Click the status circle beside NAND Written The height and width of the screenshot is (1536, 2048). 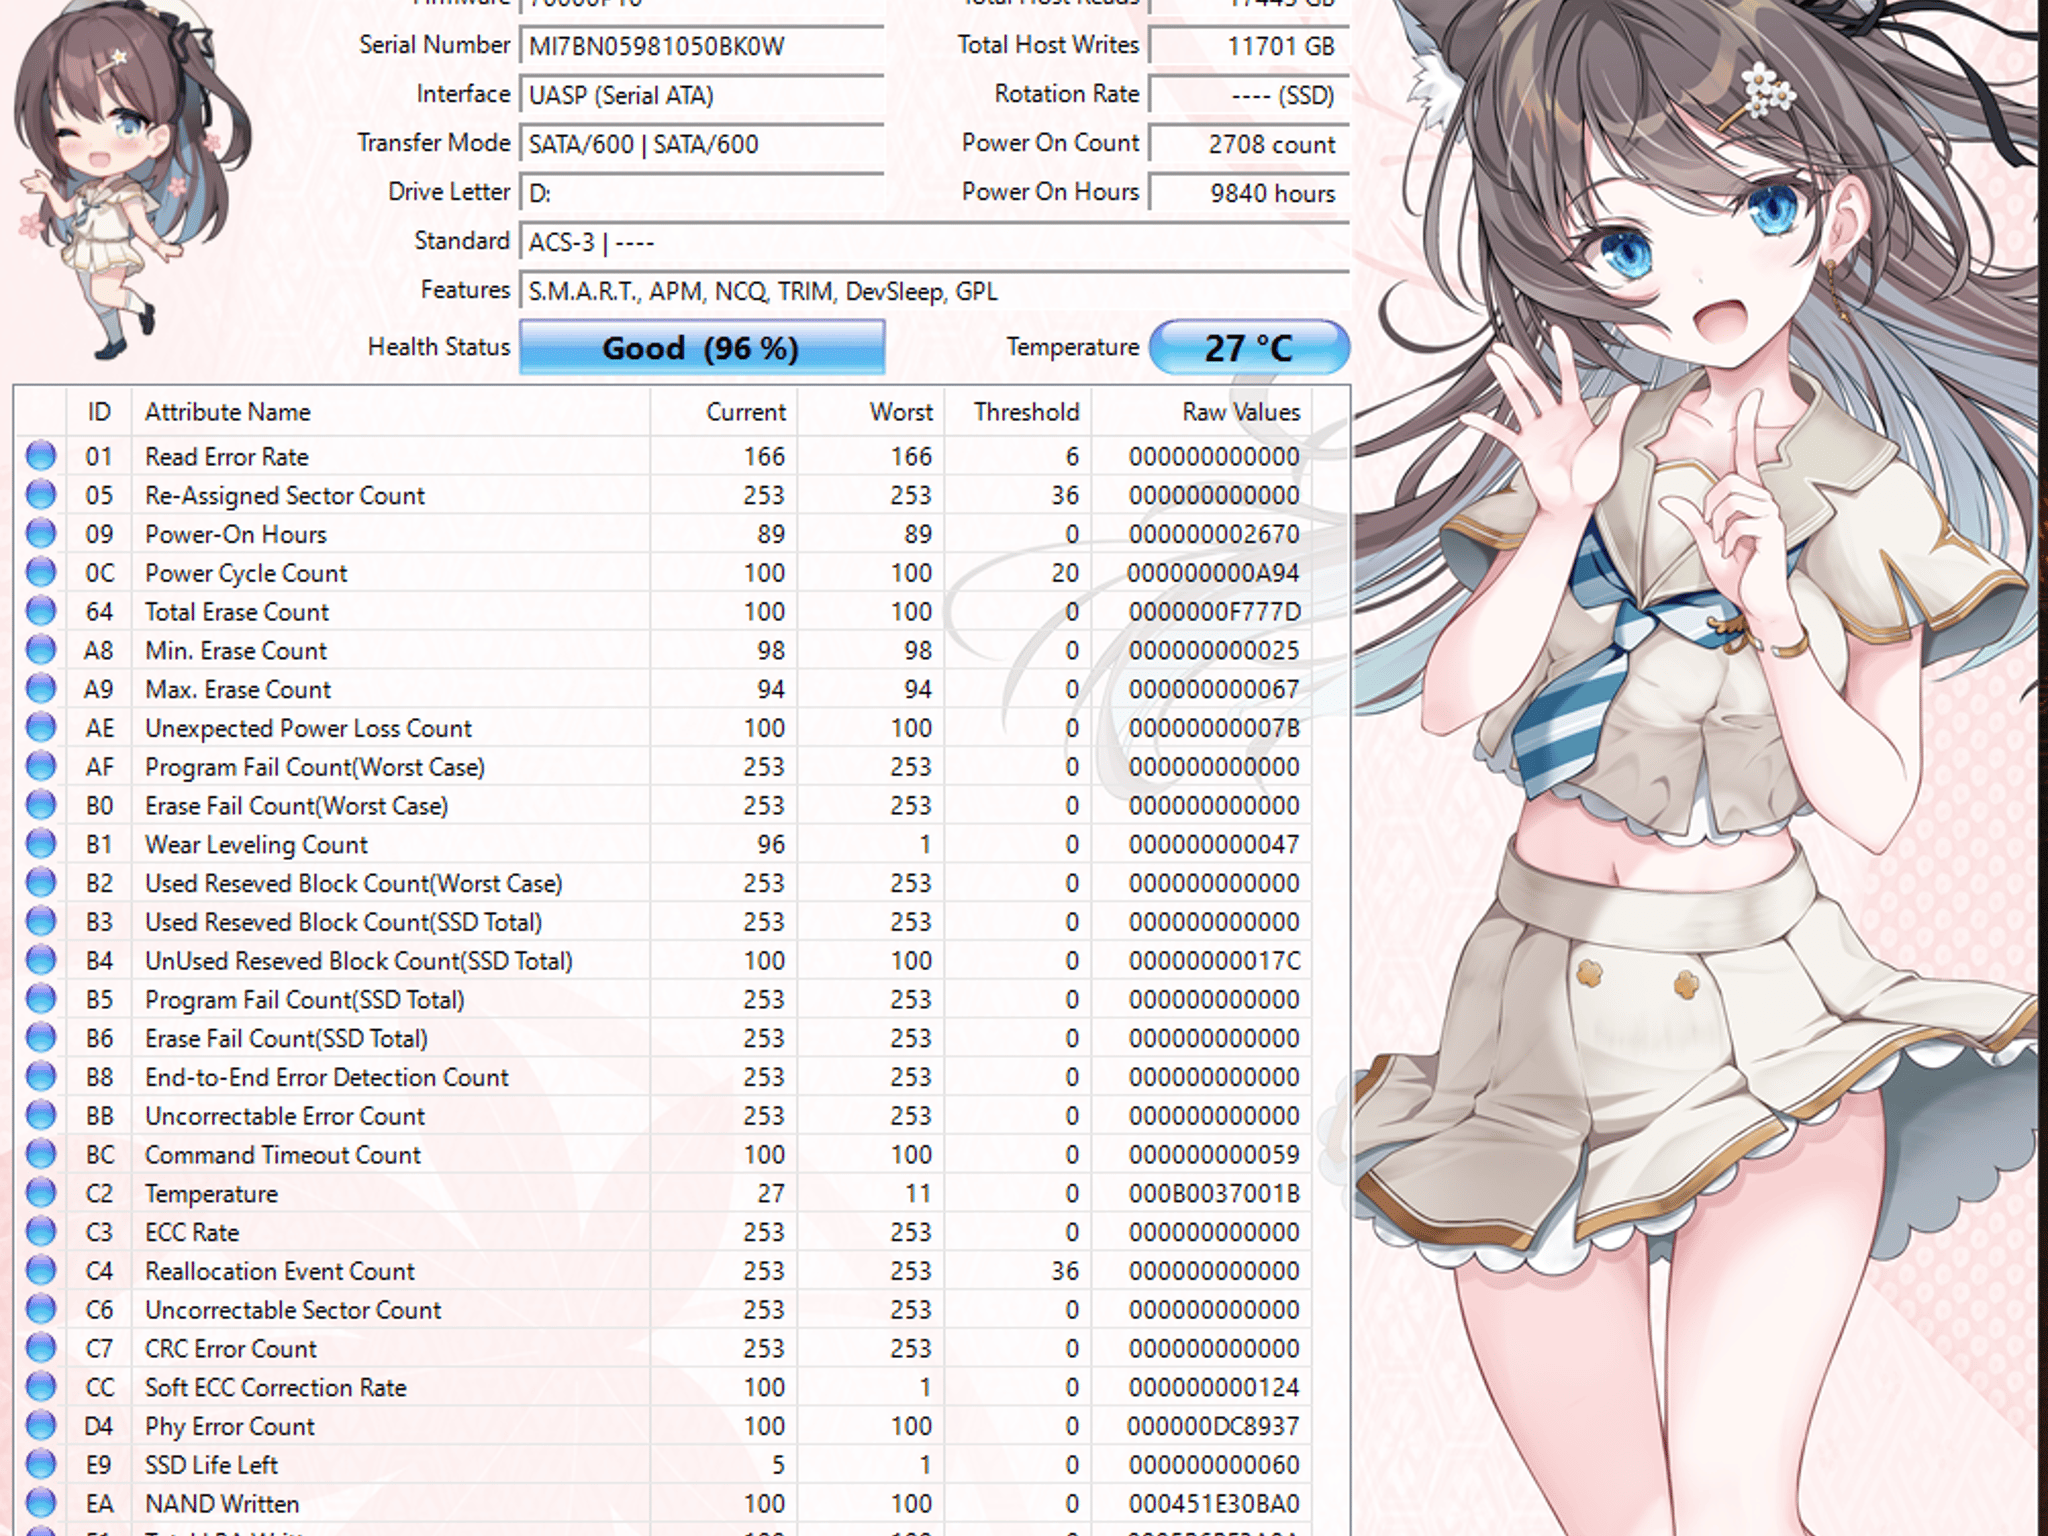(41, 1503)
